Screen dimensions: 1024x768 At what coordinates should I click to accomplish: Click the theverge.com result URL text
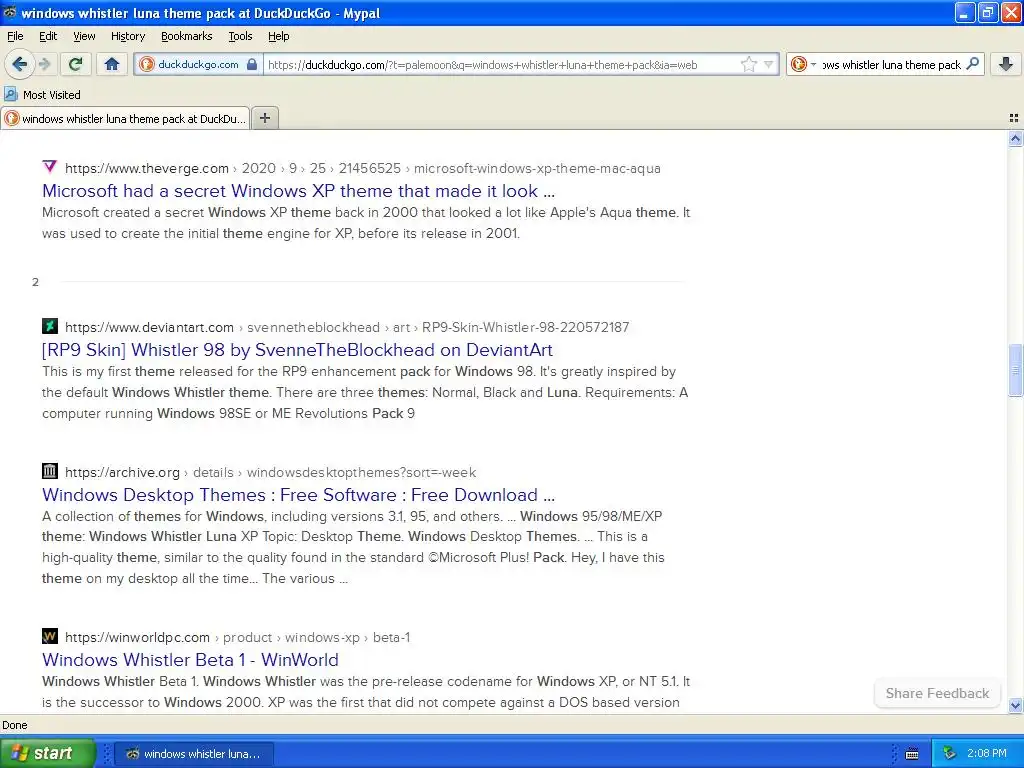[362, 168]
